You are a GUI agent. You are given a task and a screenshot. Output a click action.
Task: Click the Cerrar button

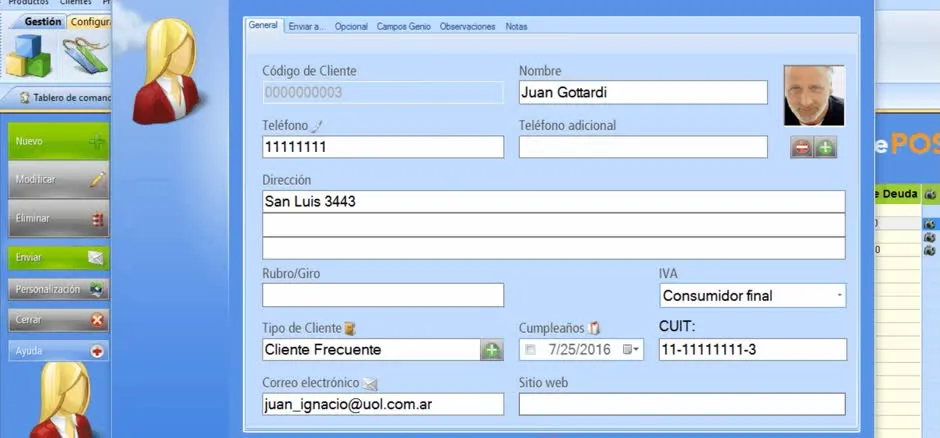[59, 320]
